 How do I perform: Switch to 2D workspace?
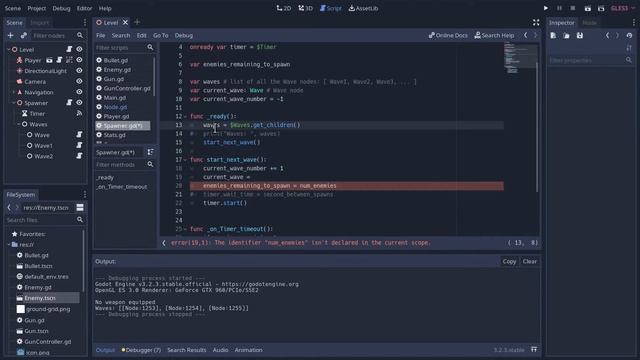coord(284,8)
